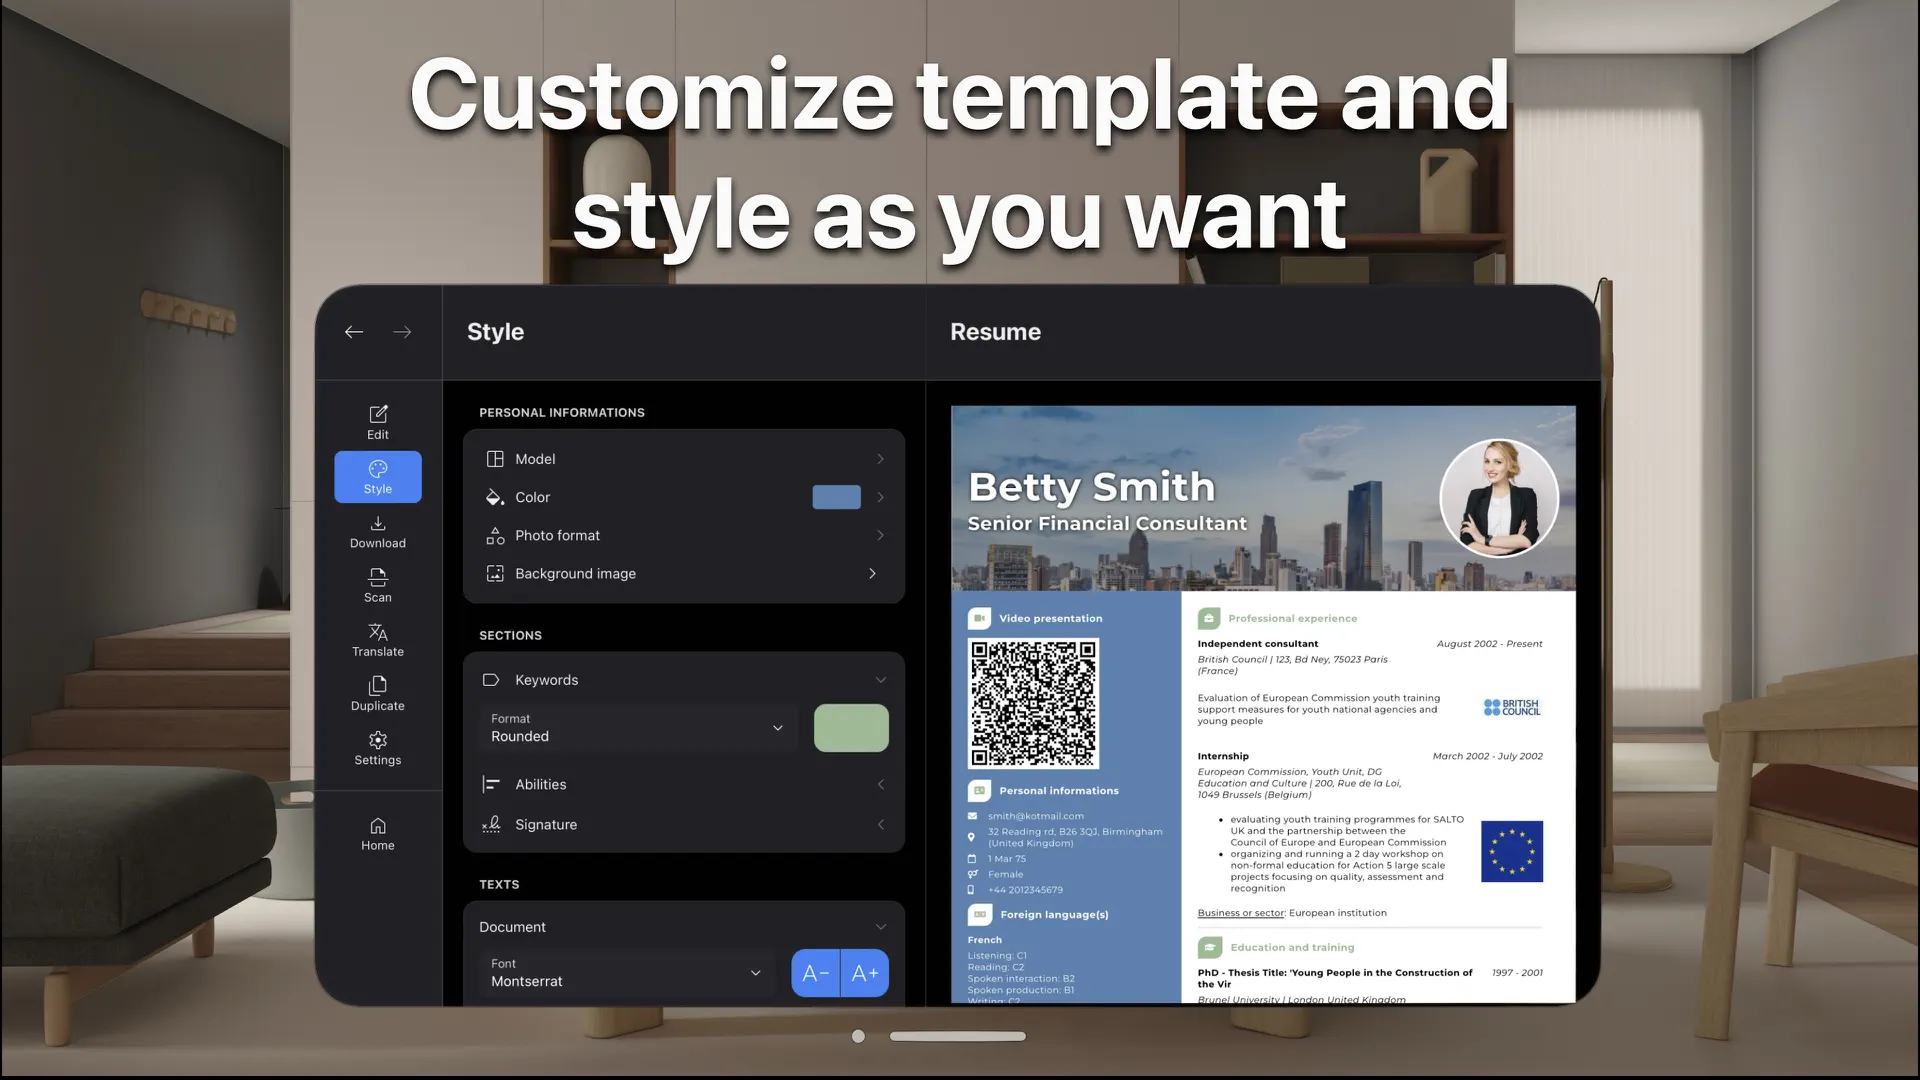Switch to the Resume preview pane
Image resolution: width=1920 pixels, height=1080 pixels.
(x=995, y=331)
